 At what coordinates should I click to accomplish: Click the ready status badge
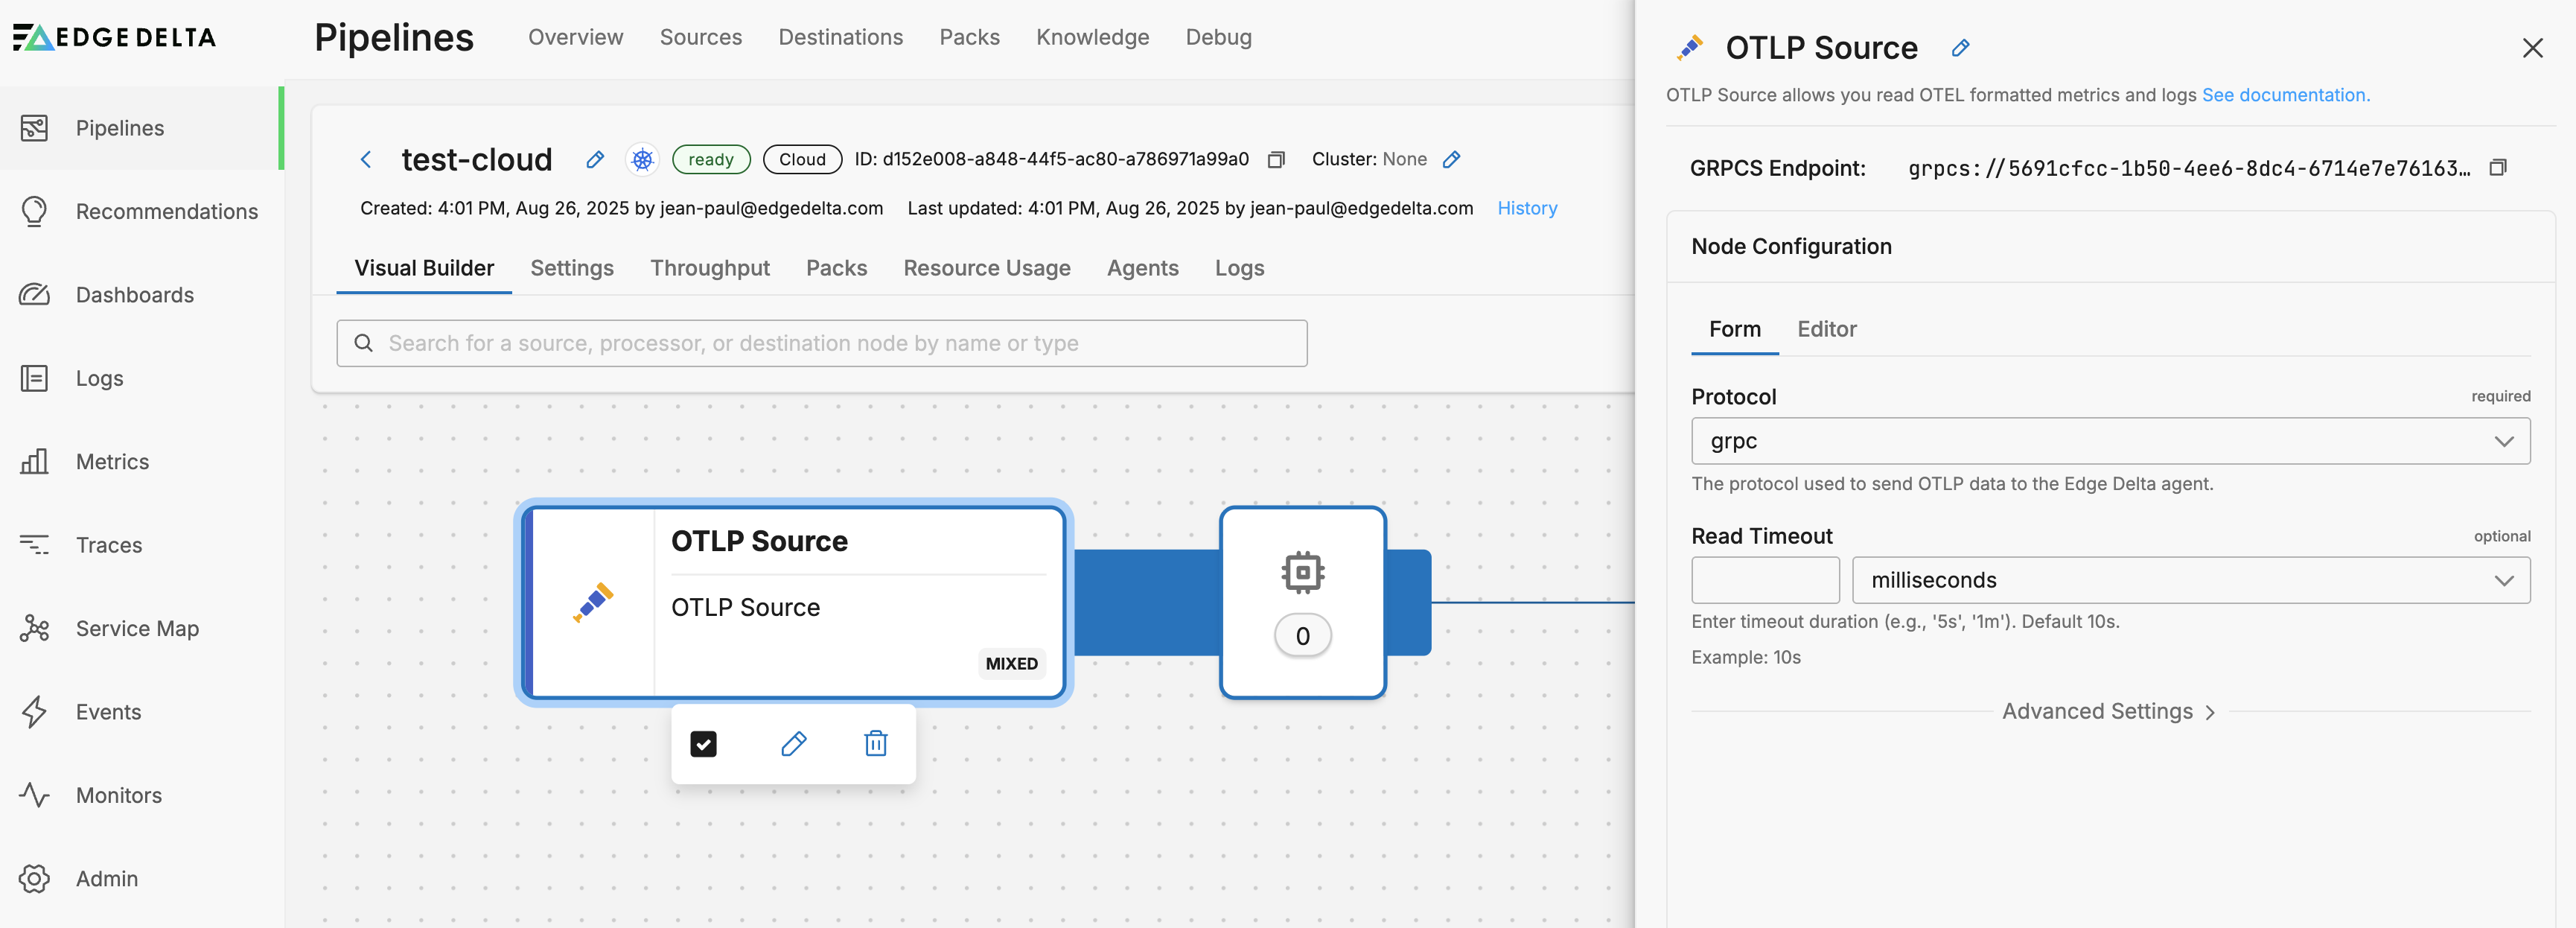pos(711,159)
